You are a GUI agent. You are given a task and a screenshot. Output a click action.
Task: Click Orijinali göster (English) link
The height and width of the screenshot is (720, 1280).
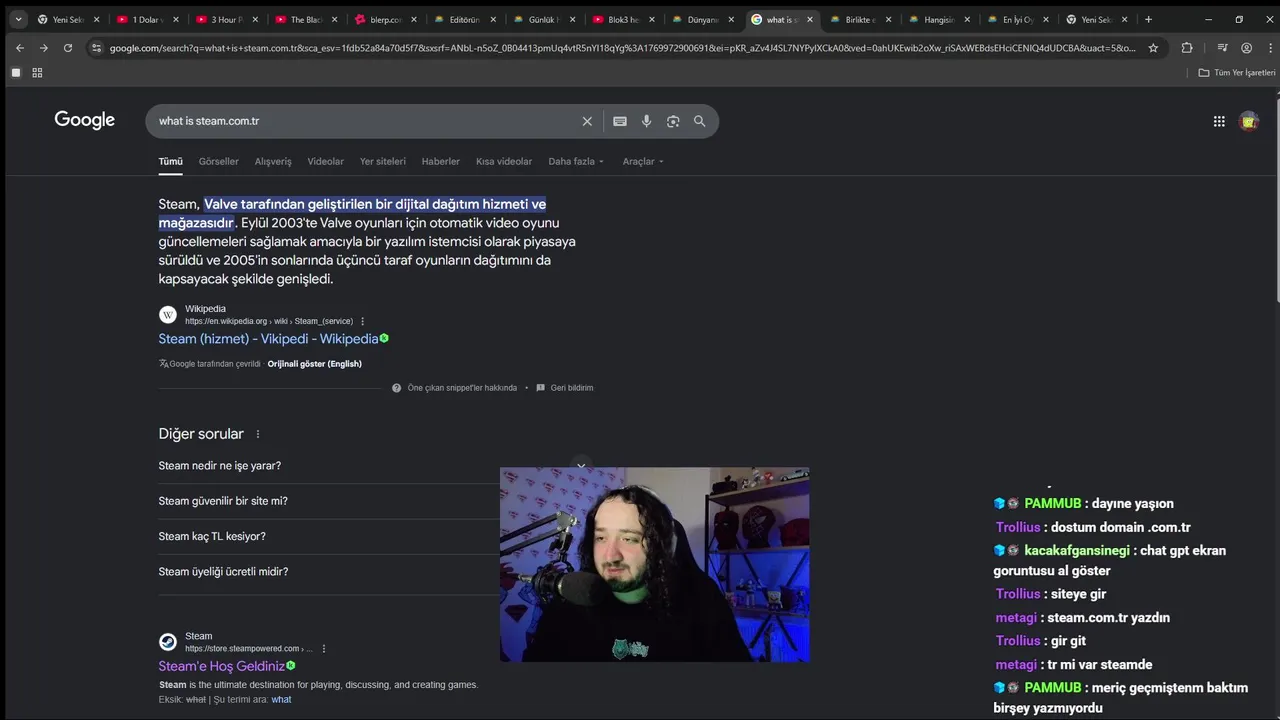314,363
